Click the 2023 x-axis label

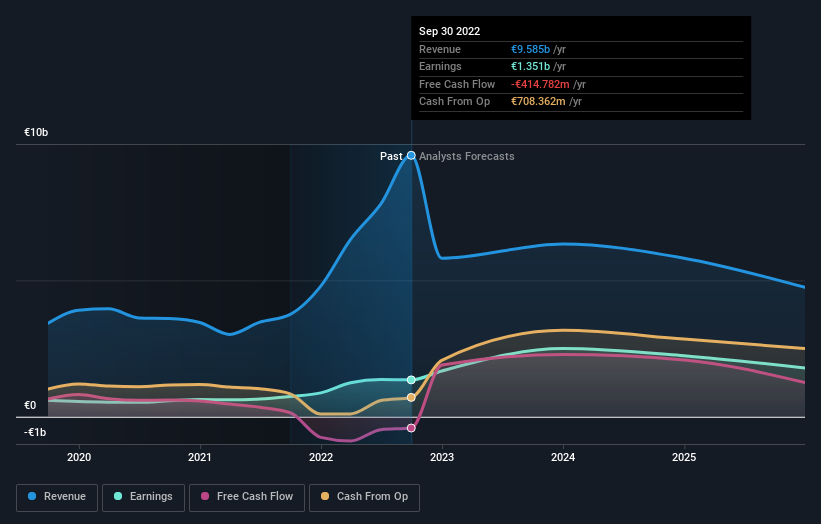point(442,457)
